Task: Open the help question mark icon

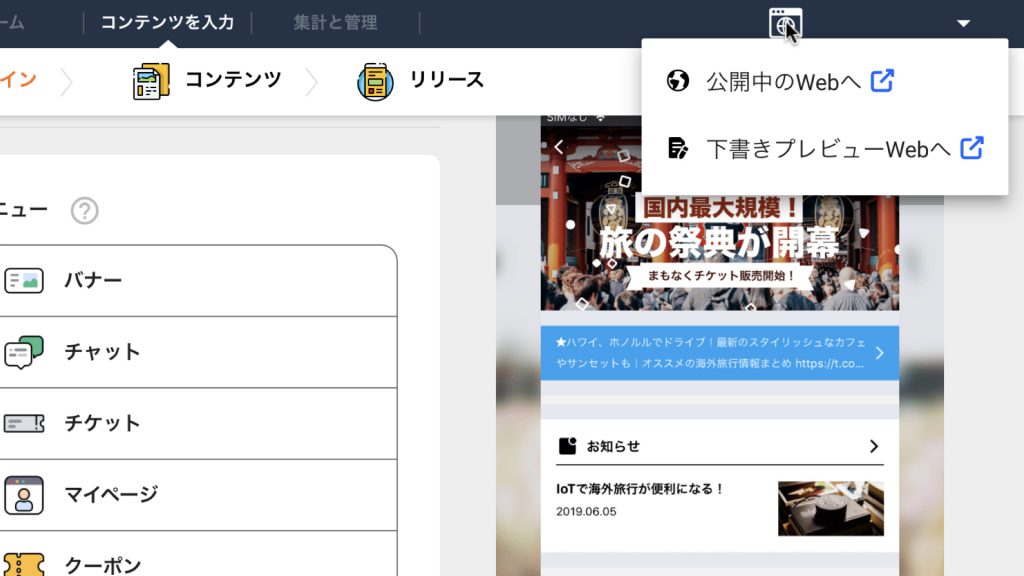Action: click(84, 211)
